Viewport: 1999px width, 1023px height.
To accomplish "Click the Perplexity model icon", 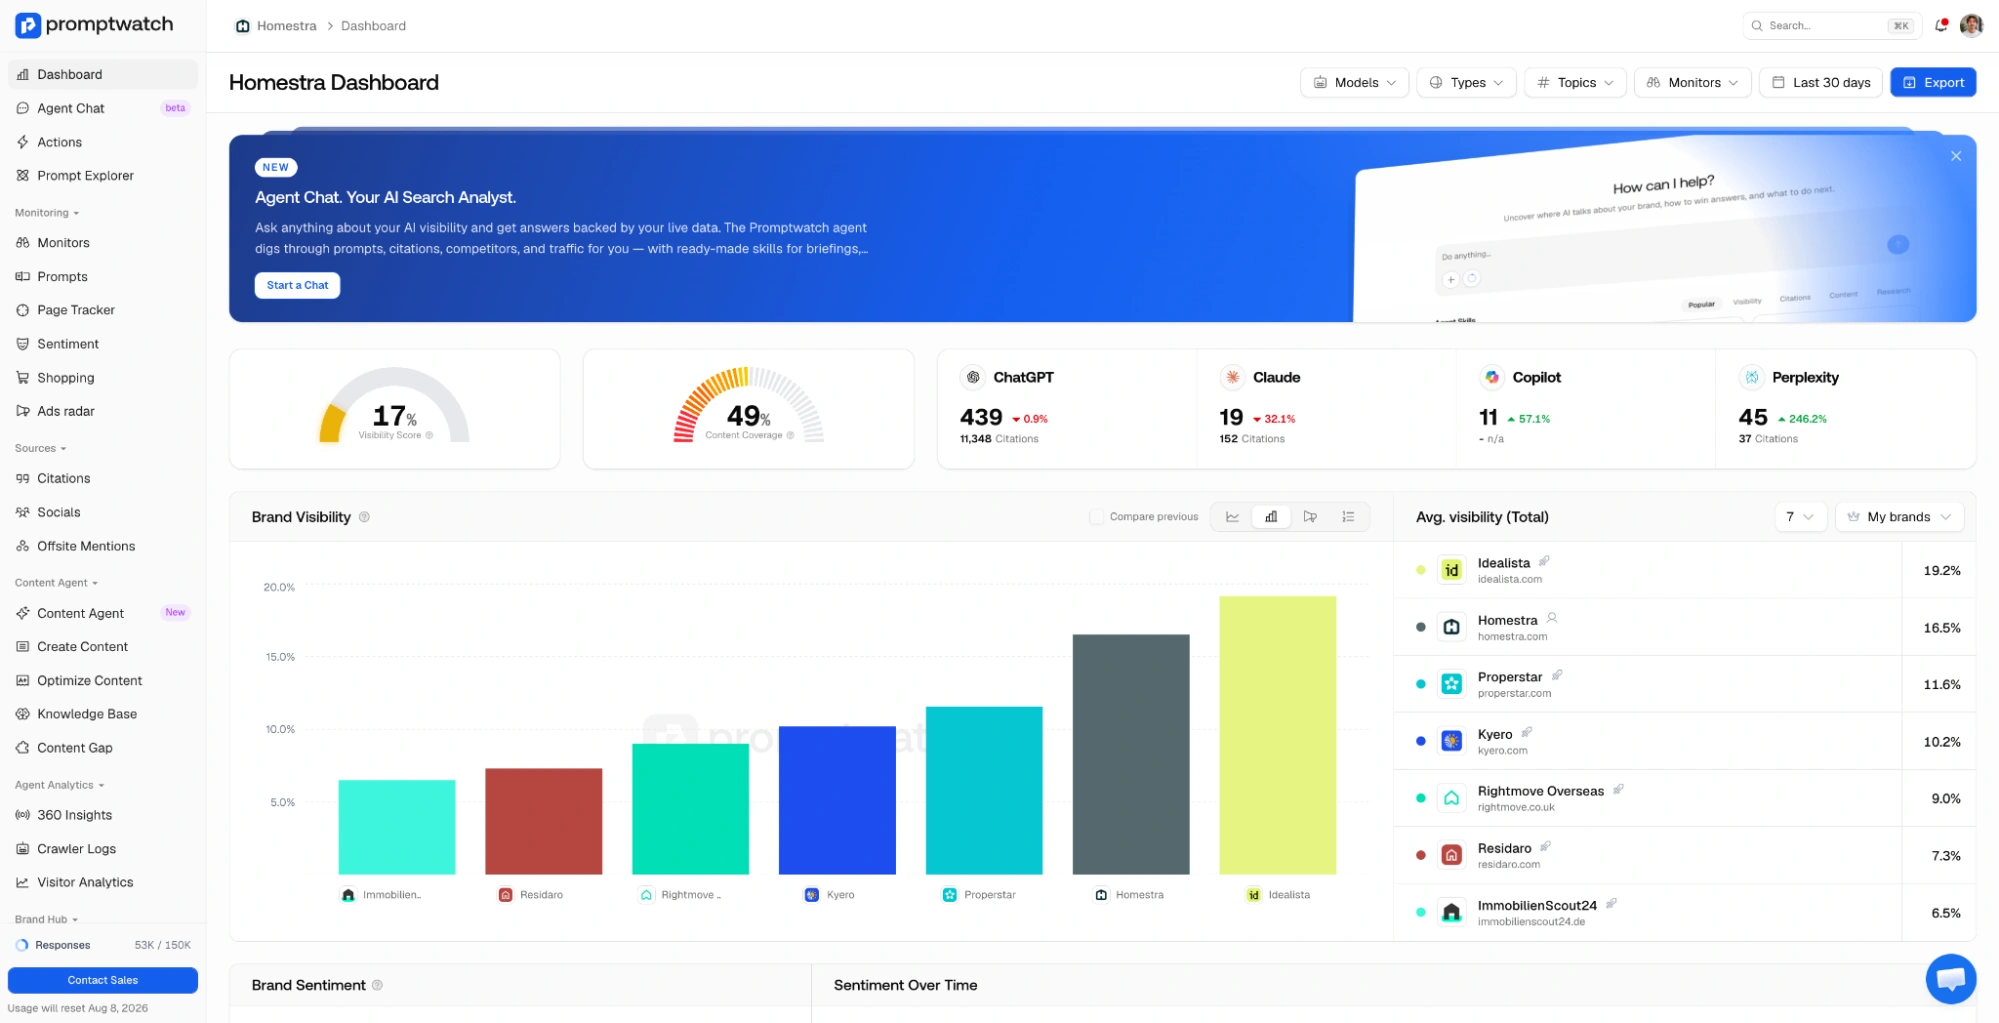I will coord(1751,377).
